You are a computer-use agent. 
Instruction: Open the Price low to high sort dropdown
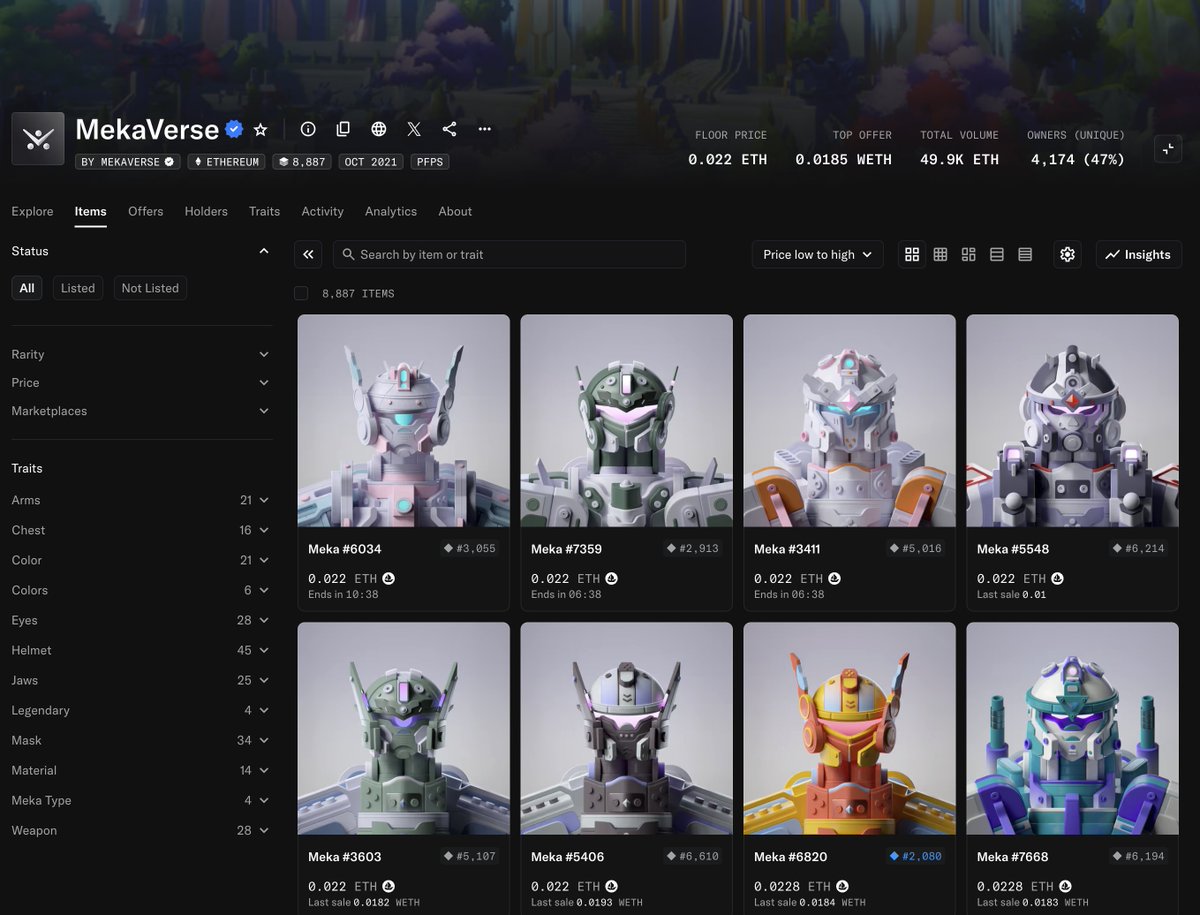click(x=818, y=255)
